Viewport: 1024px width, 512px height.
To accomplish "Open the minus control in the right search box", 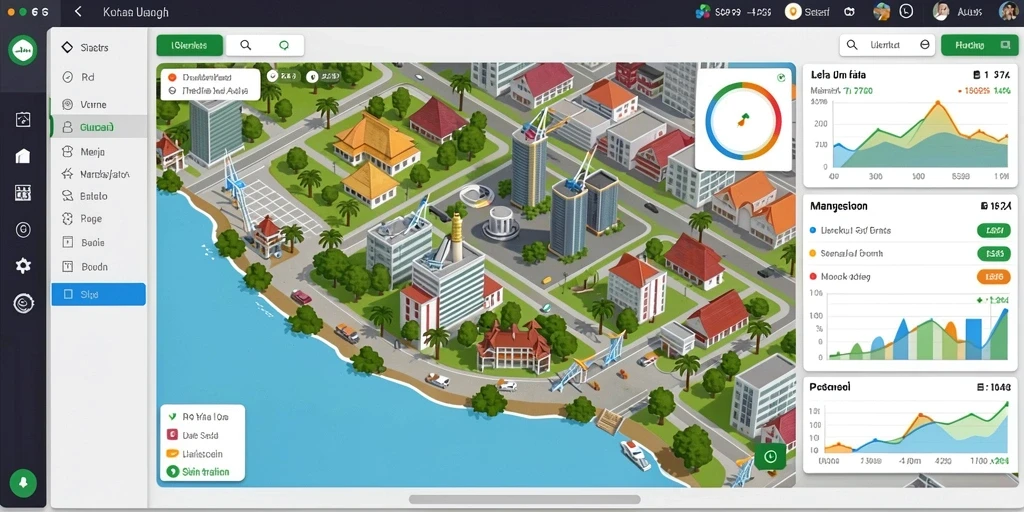I will click(x=924, y=44).
